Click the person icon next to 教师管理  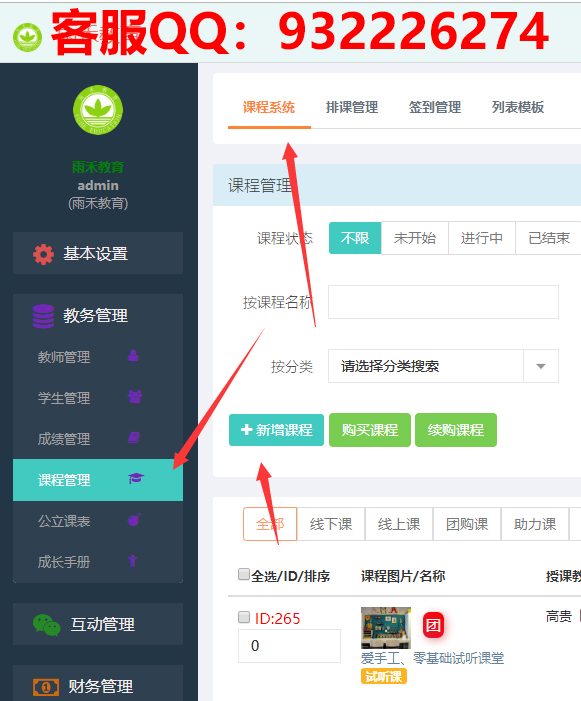(133, 356)
